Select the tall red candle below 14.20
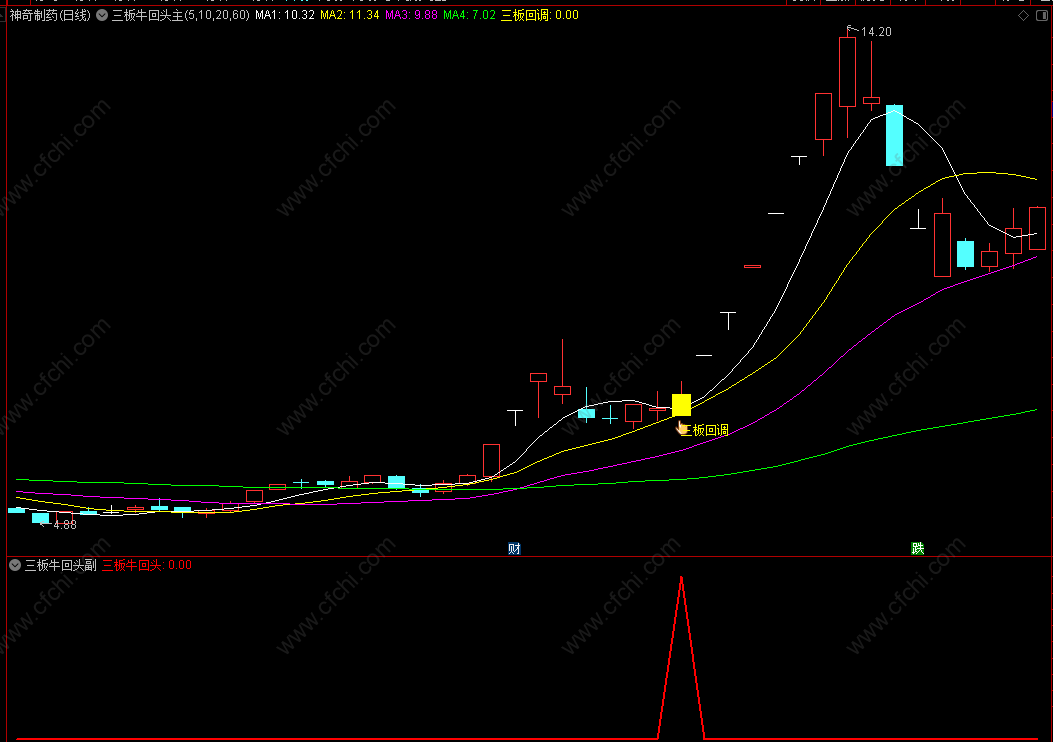1053x742 pixels. 848,72
